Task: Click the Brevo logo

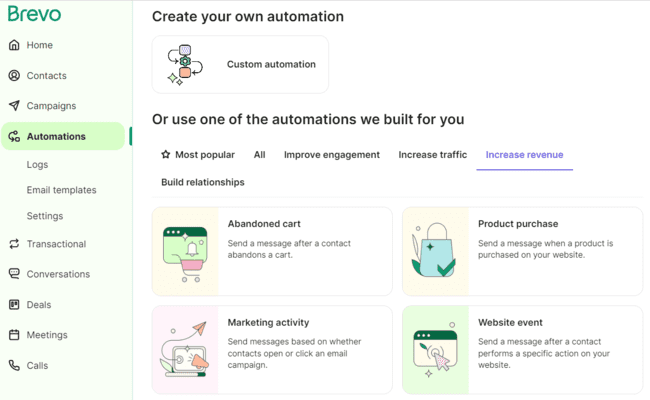Action: pos(35,14)
